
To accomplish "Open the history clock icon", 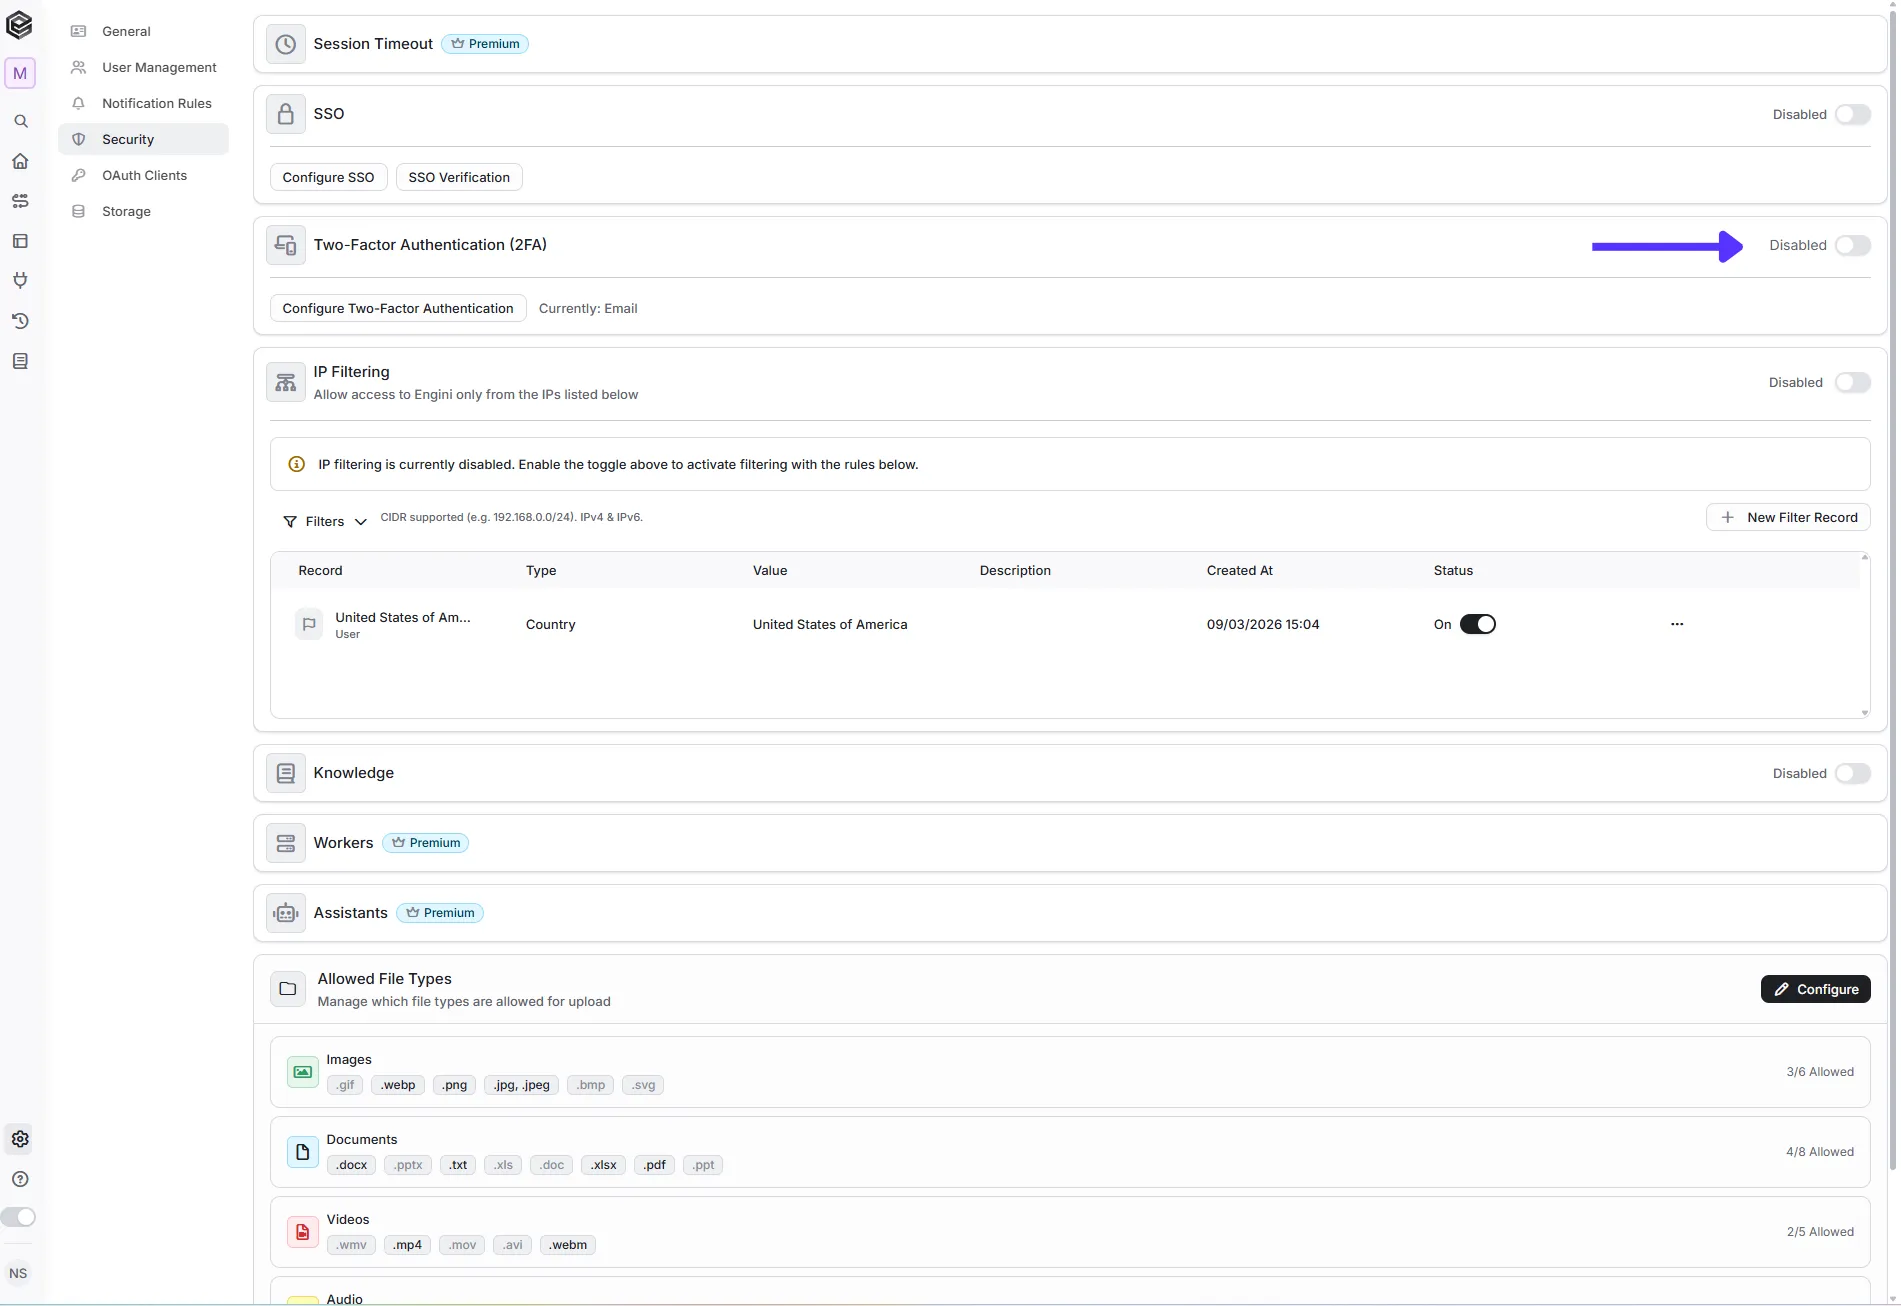I will (x=20, y=321).
